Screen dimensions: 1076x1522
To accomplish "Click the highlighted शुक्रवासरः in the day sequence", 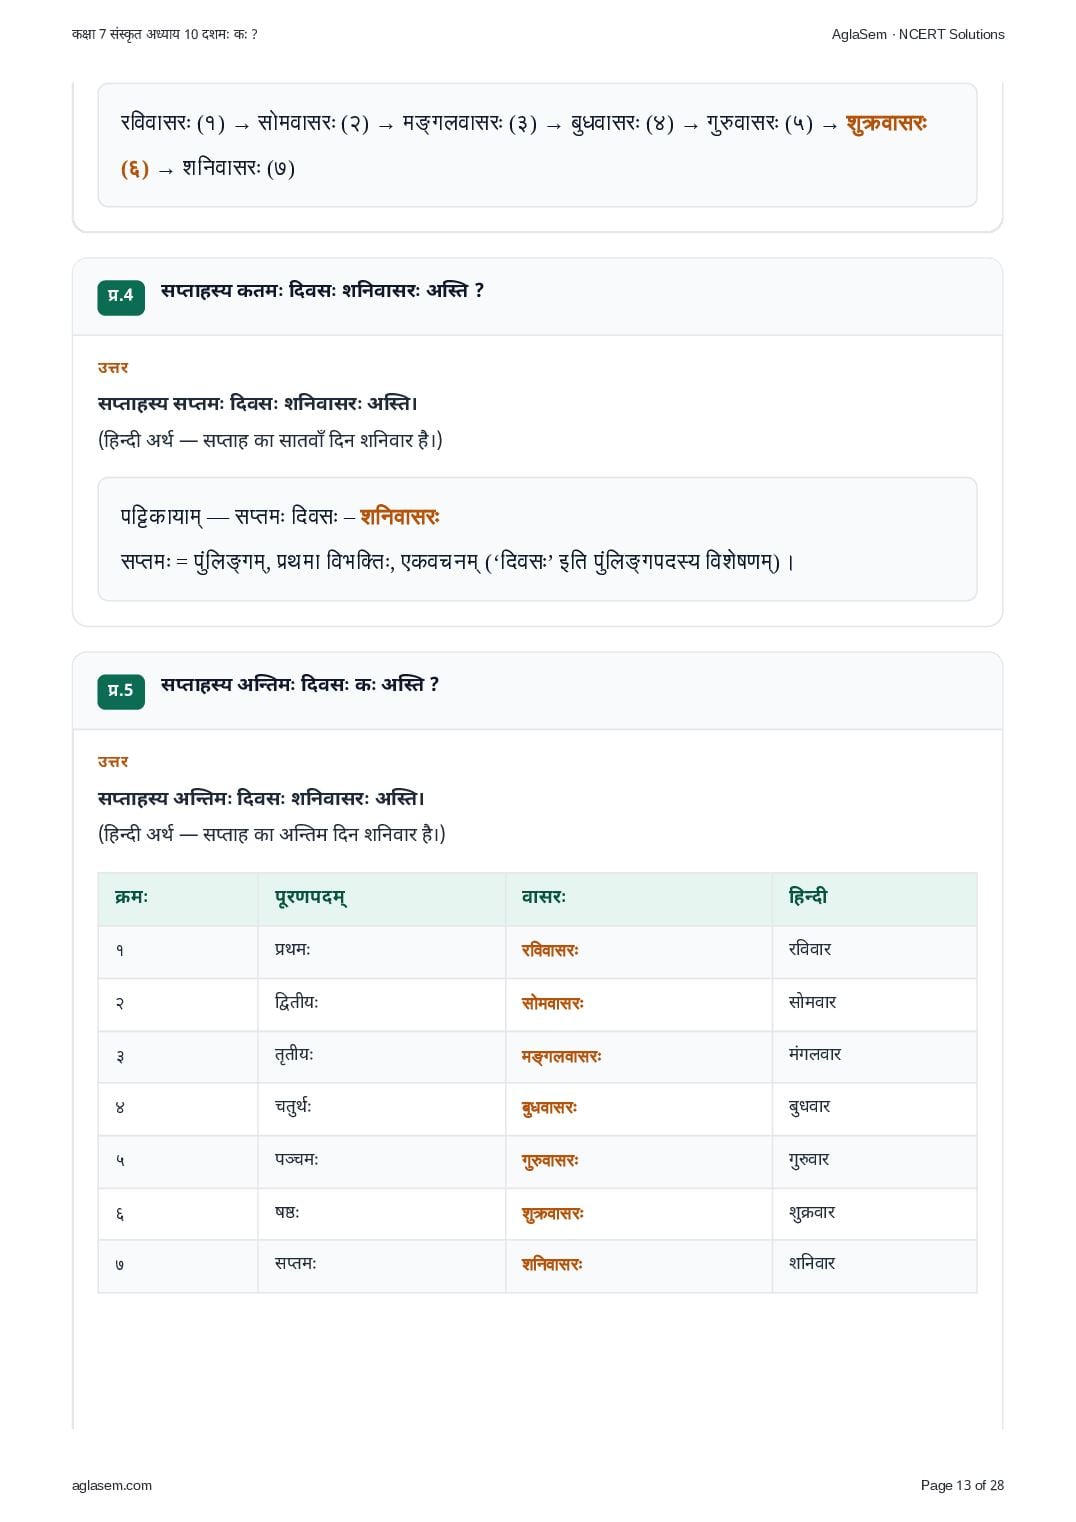I will (x=887, y=124).
